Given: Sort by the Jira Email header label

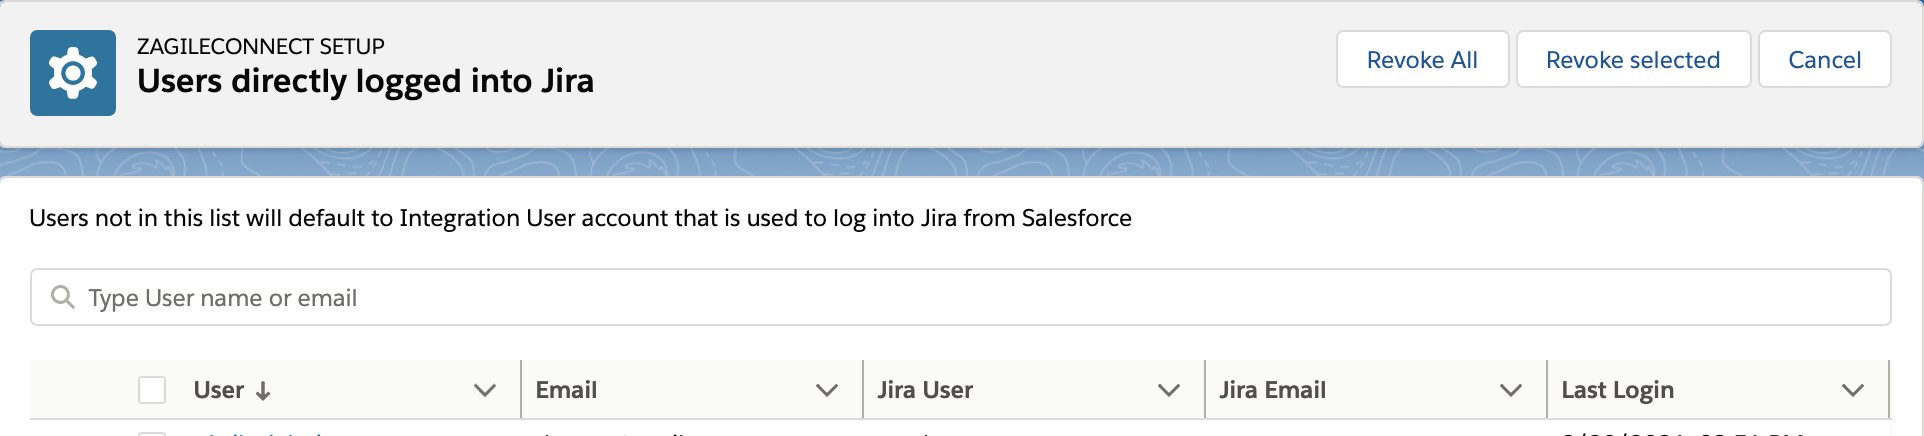Looking at the screenshot, I should point(1272,390).
